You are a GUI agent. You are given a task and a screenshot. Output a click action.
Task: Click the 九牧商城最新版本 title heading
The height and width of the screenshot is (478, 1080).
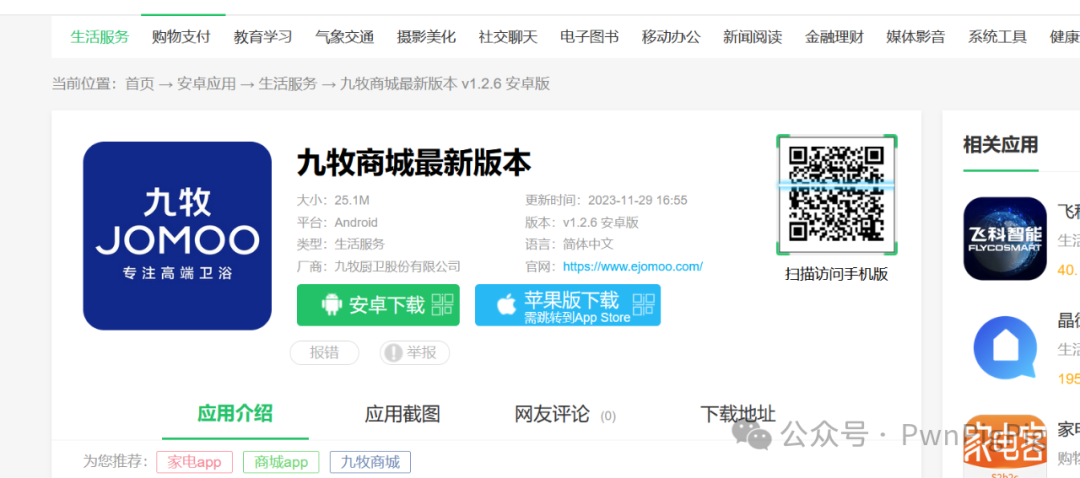(x=414, y=163)
